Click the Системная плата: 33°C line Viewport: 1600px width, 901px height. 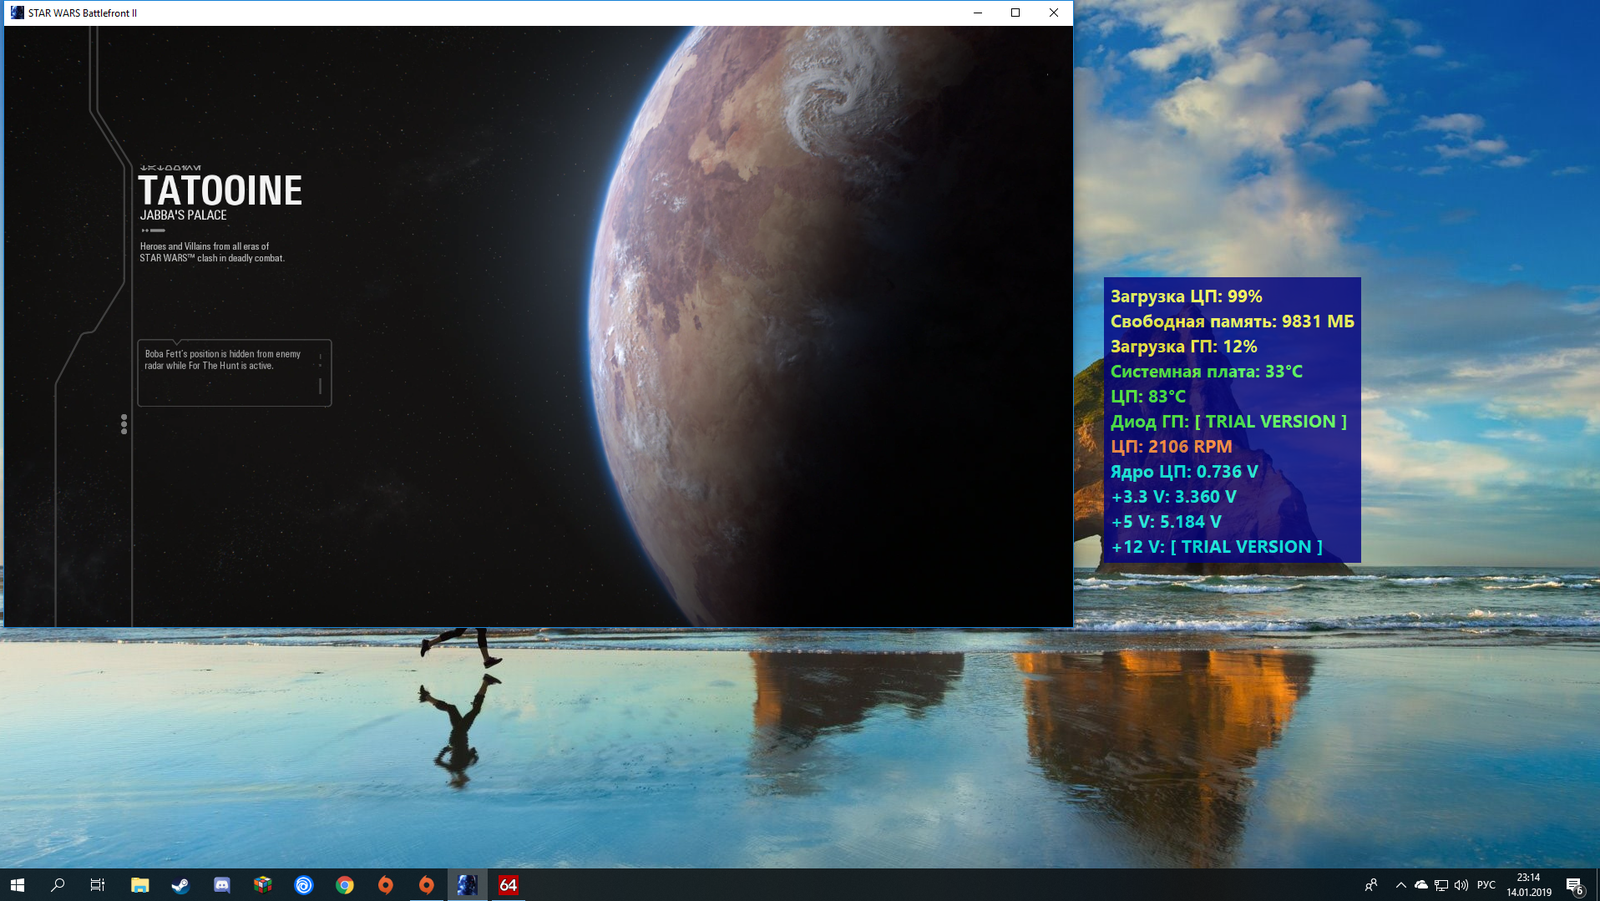point(1206,371)
